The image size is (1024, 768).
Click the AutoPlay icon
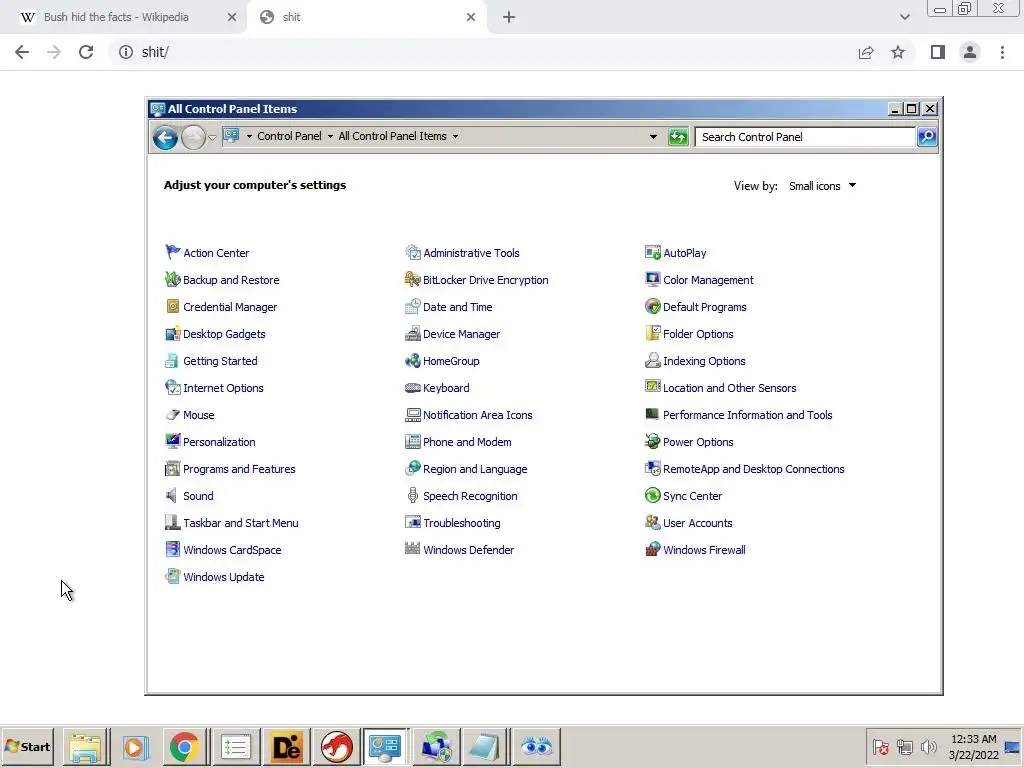pos(652,252)
